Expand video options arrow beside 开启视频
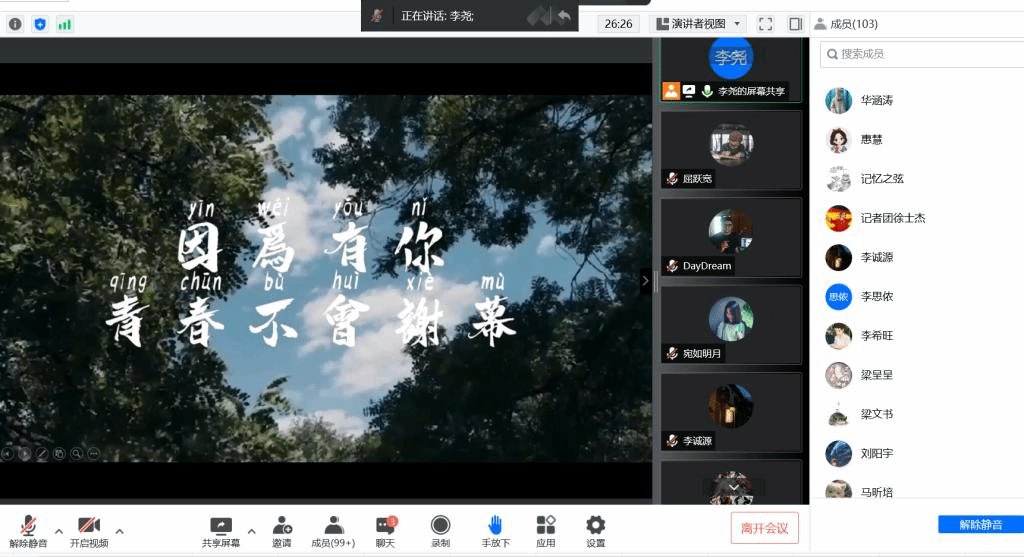The image size is (1024, 557). pyautogui.click(x=120, y=531)
